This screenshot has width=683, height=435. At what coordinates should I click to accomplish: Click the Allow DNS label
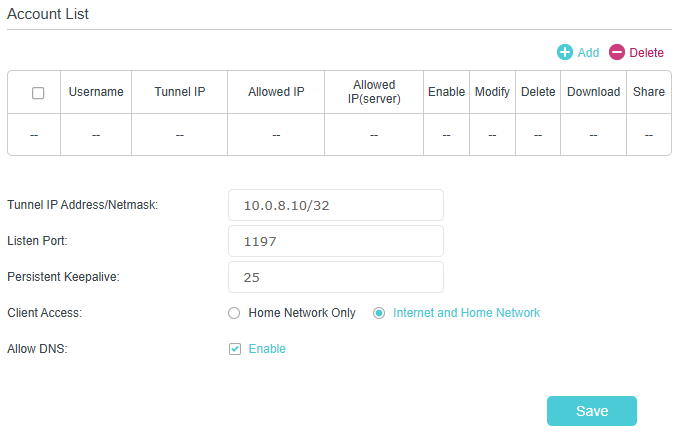[x=37, y=349]
